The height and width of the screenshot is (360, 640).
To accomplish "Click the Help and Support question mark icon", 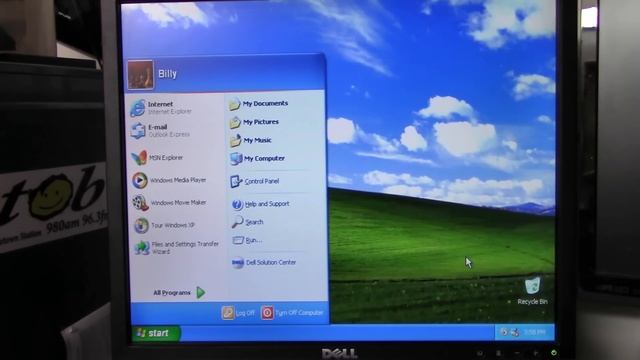I will (237, 204).
